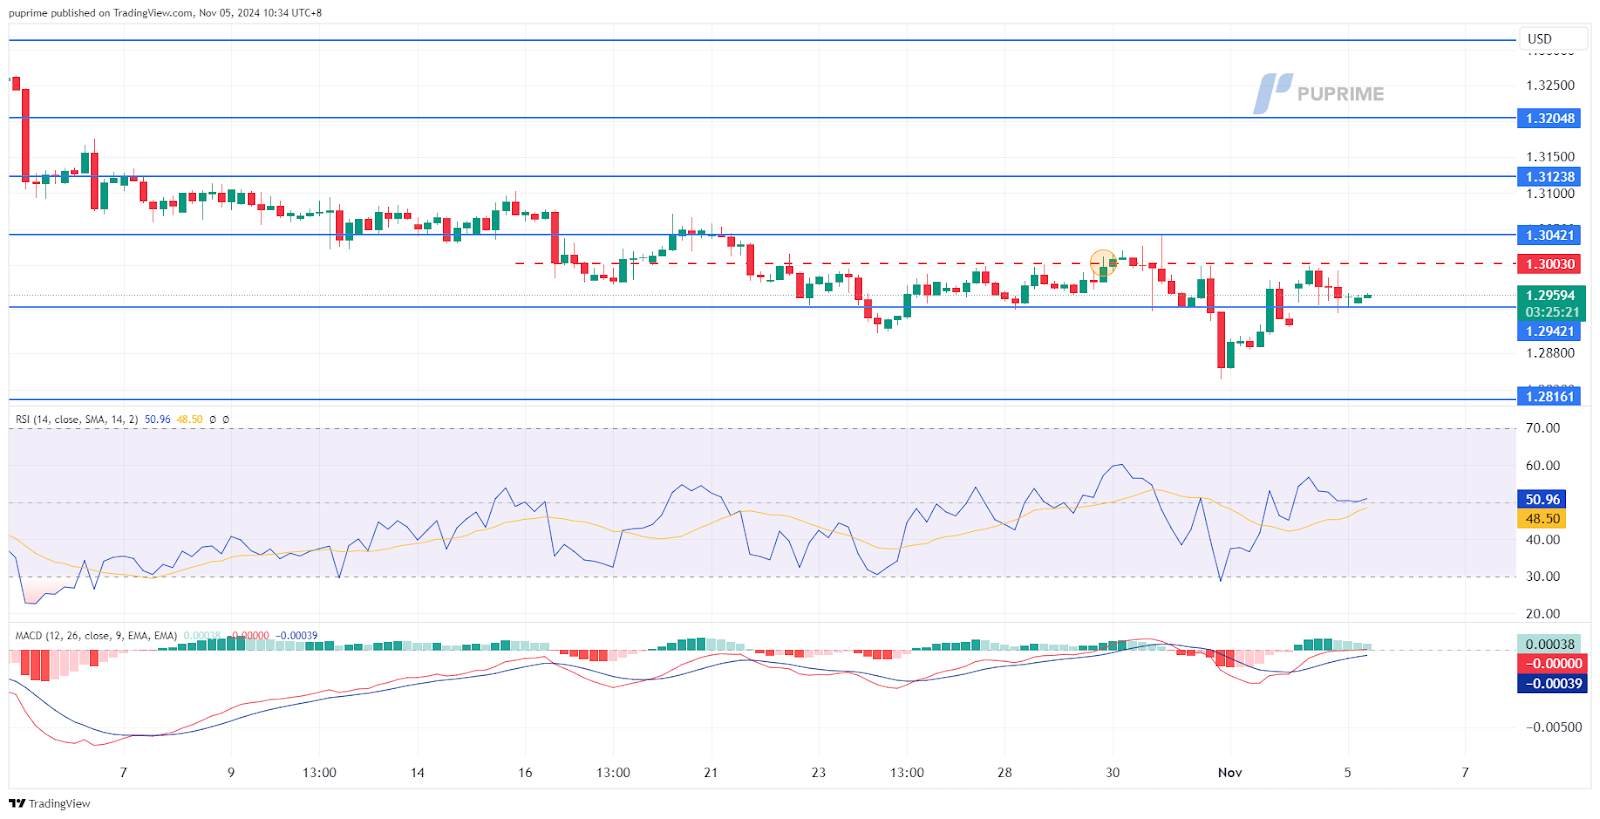Click the 14 date label on time axis
1600x819 pixels.
pos(417,773)
